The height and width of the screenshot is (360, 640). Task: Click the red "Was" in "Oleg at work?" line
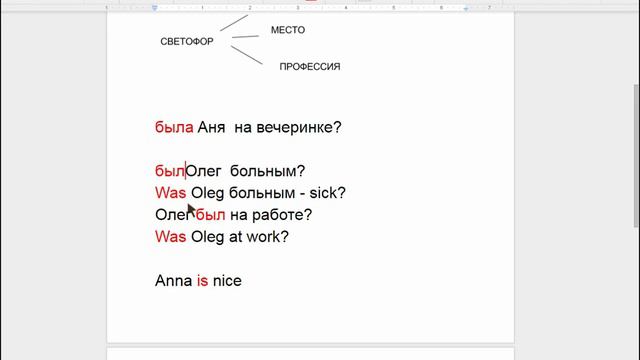coord(171,237)
